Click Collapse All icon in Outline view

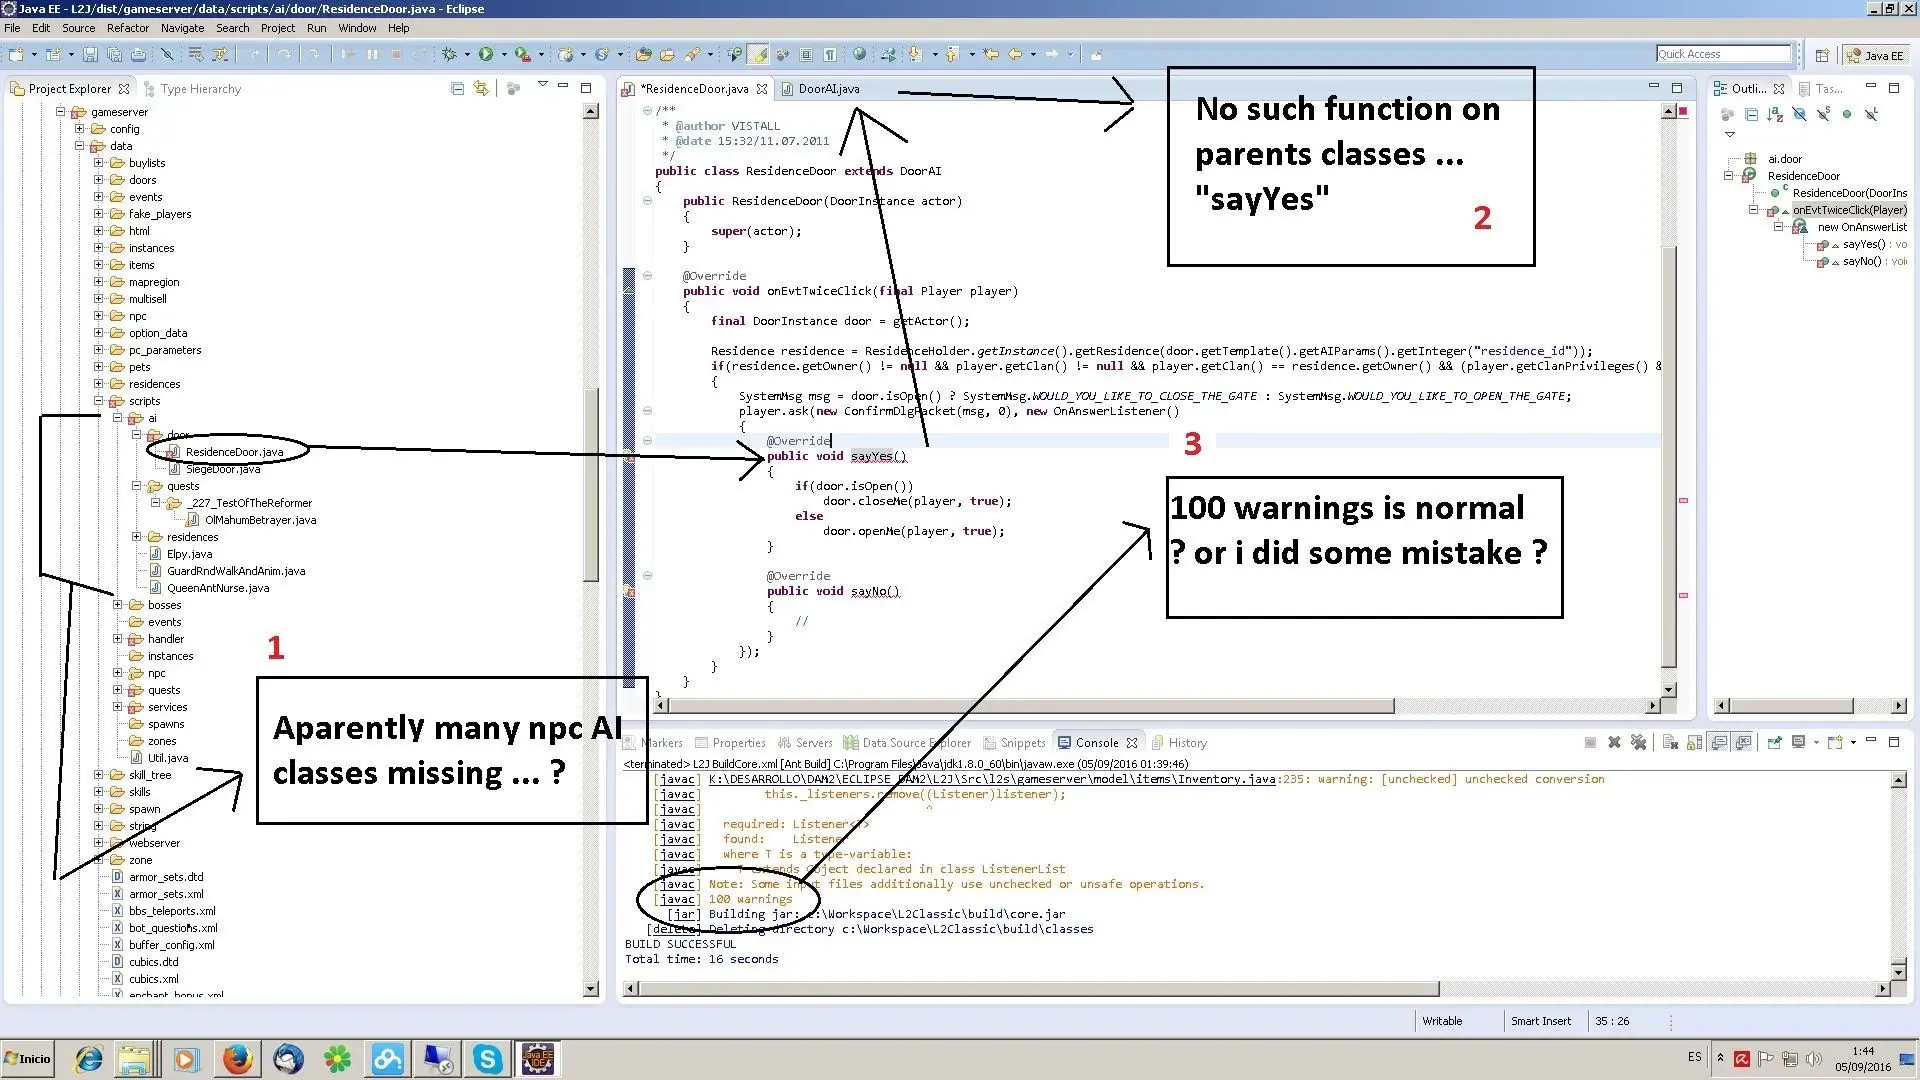(x=1751, y=114)
